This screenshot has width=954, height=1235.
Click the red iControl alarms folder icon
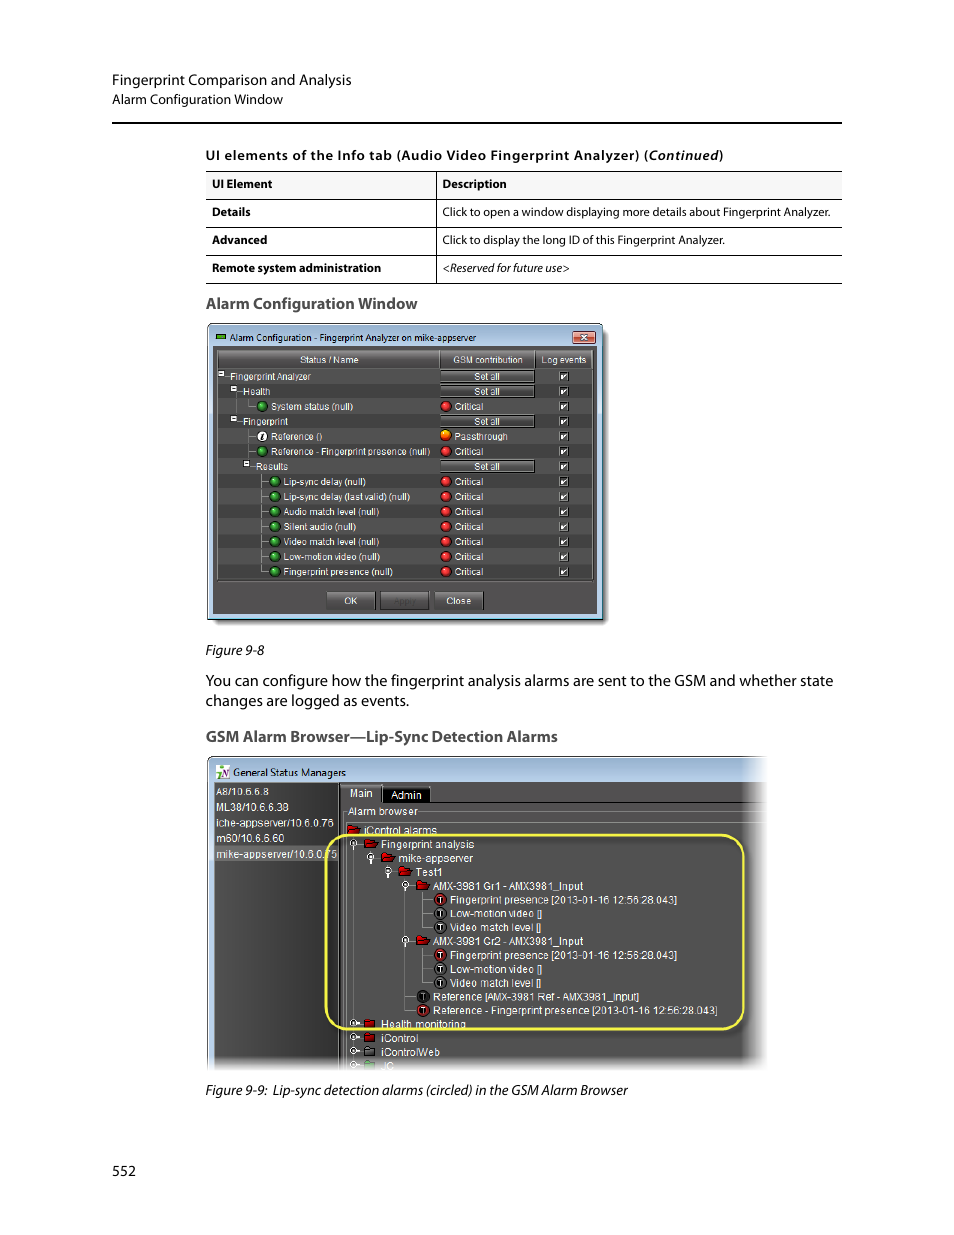pos(353,830)
